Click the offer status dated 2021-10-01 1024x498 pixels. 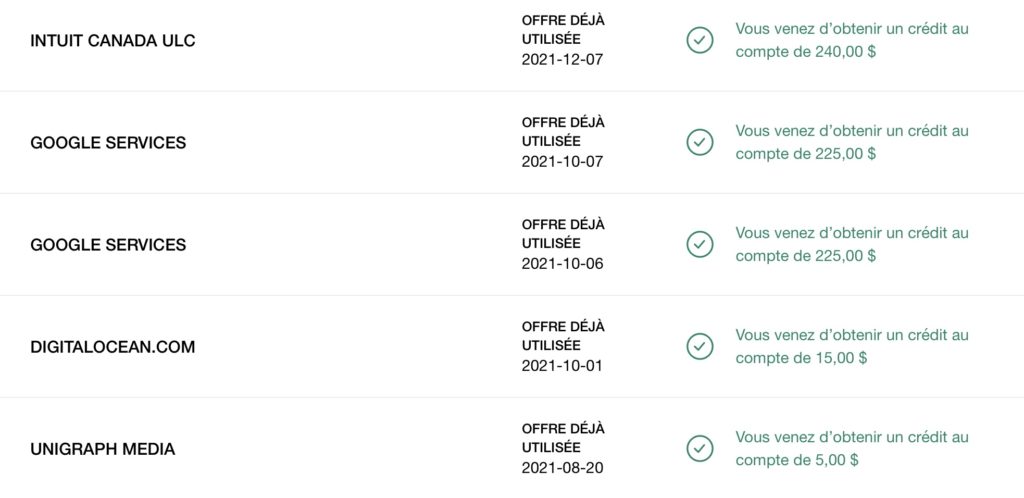563,346
